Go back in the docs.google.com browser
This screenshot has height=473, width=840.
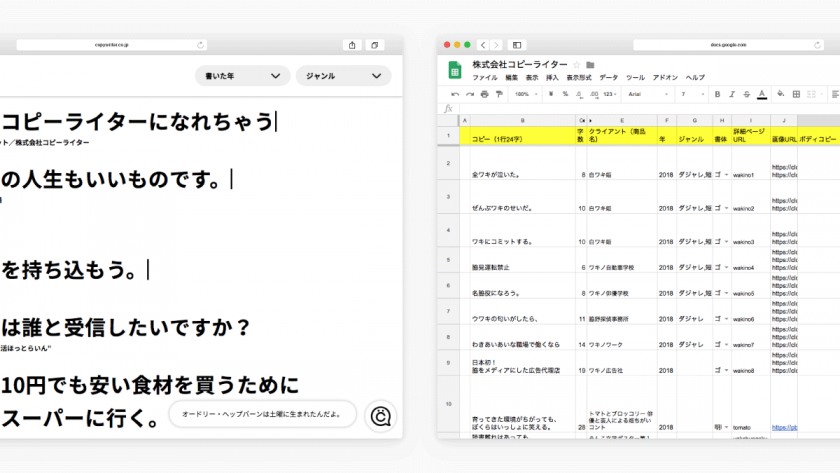tap(483, 45)
